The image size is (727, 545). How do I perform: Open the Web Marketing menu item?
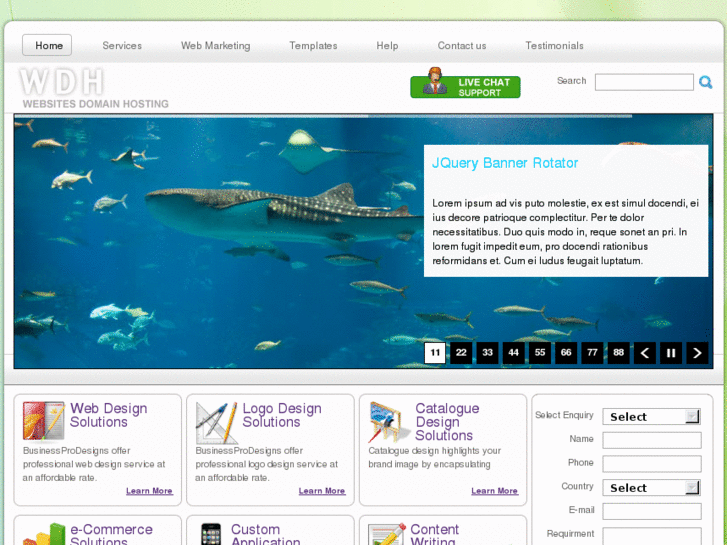click(216, 45)
